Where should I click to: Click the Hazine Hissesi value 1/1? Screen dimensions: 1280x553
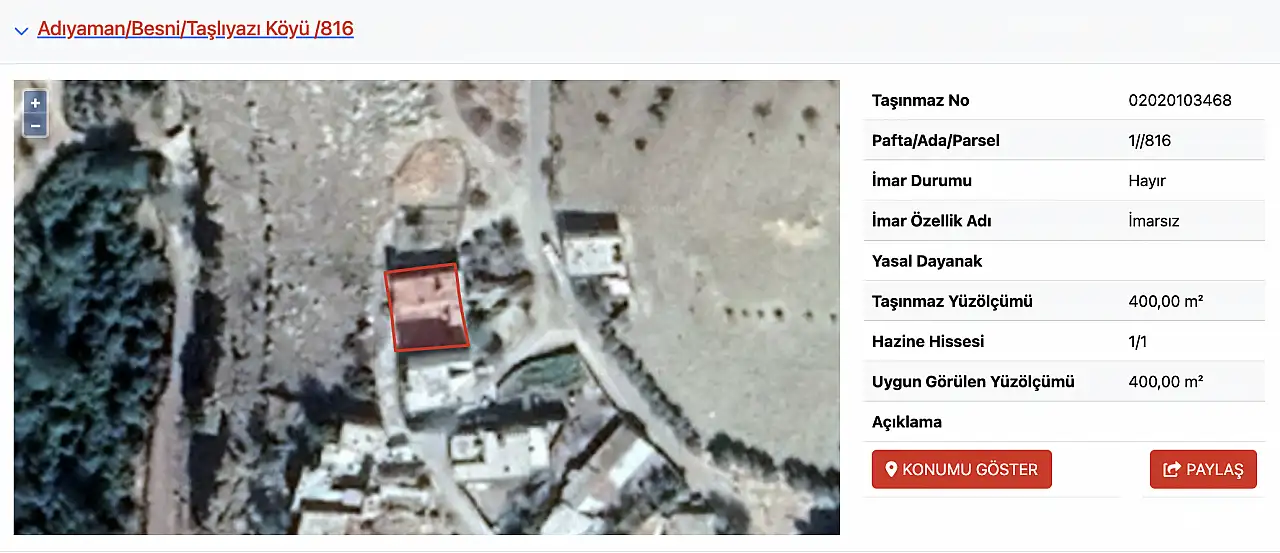[x=1140, y=341]
